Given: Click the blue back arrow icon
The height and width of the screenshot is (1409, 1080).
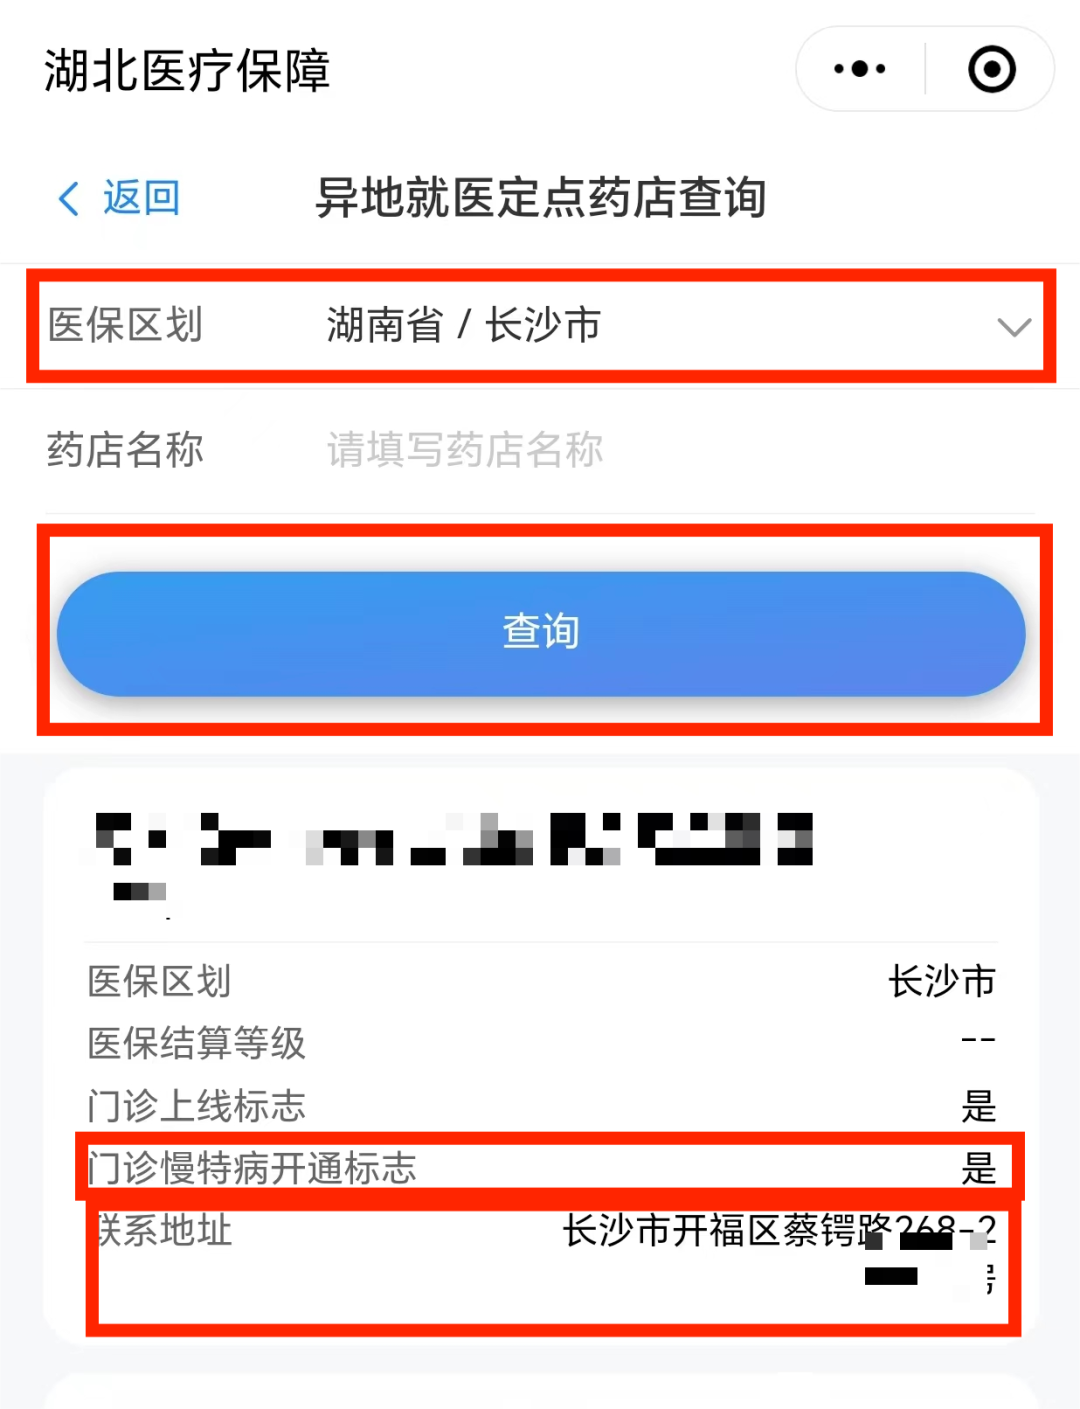Looking at the screenshot, I should click(x=68, y=198).
